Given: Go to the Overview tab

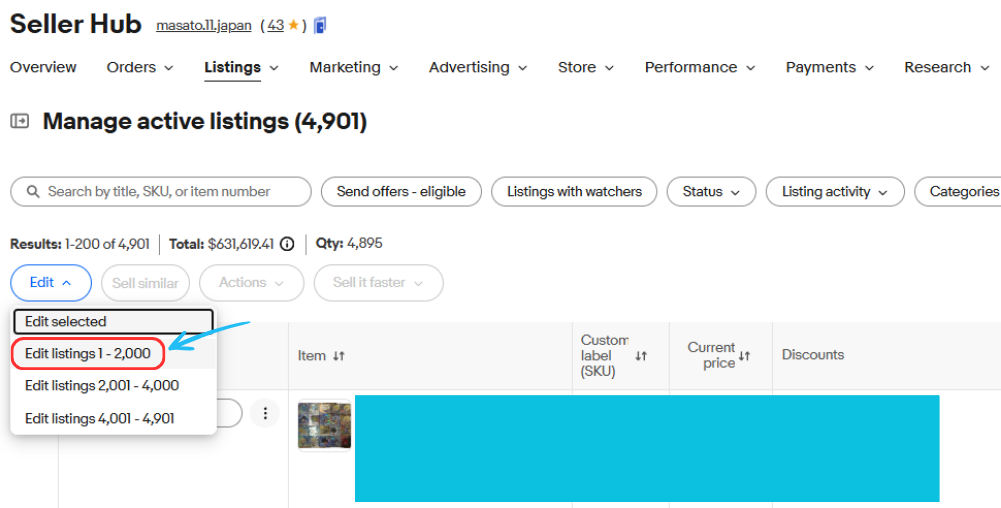Looking at the screenshot, I should tap(43, 67).
